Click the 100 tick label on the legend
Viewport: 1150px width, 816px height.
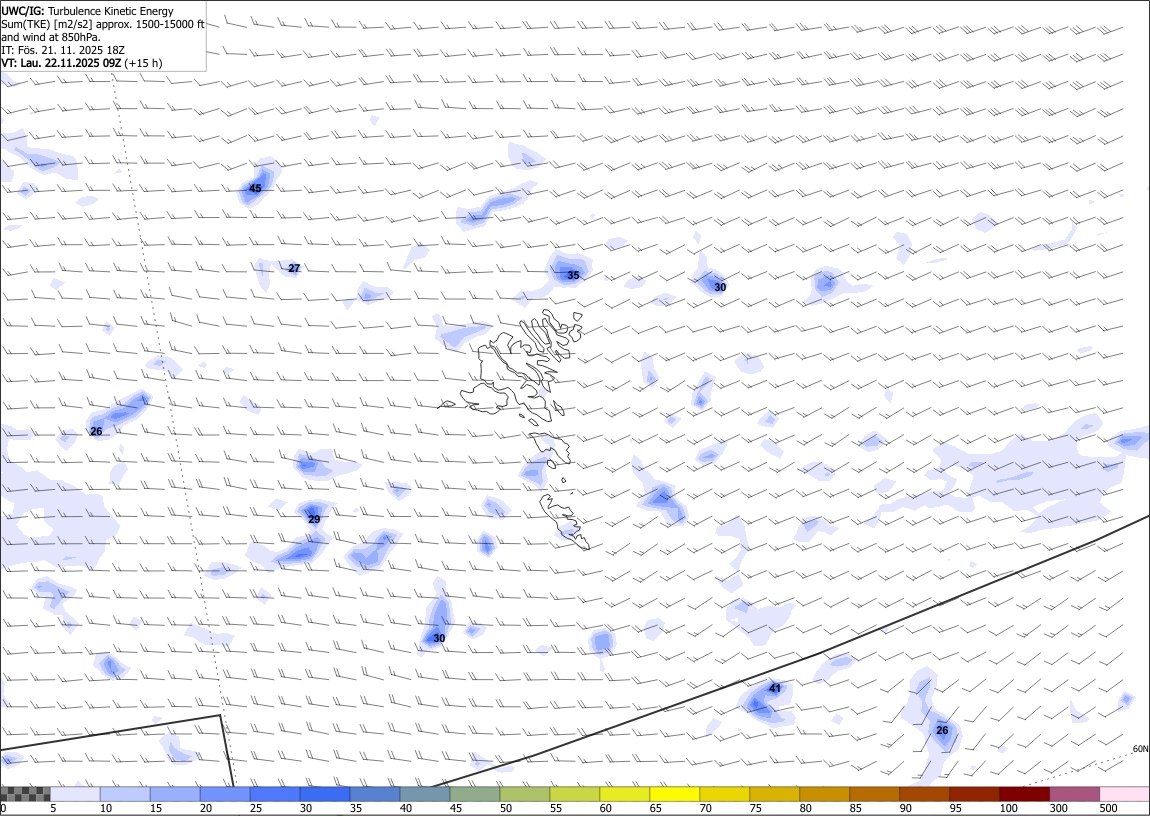pyautogui.click(x=1008, y=808)
